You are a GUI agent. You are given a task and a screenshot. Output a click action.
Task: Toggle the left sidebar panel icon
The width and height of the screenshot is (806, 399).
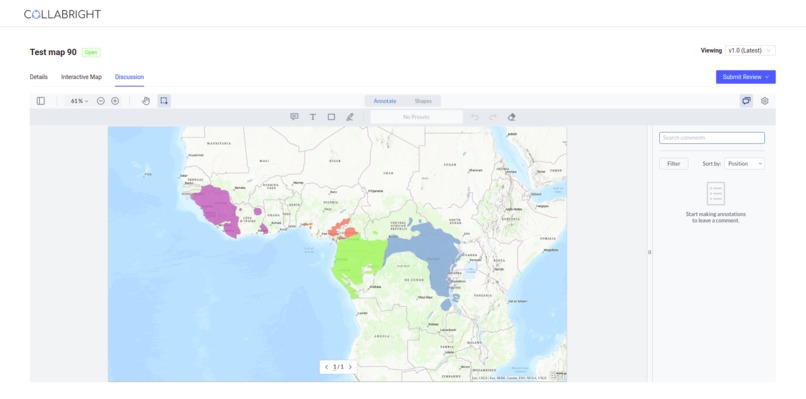pyautogui.click(x=41, y=101)
